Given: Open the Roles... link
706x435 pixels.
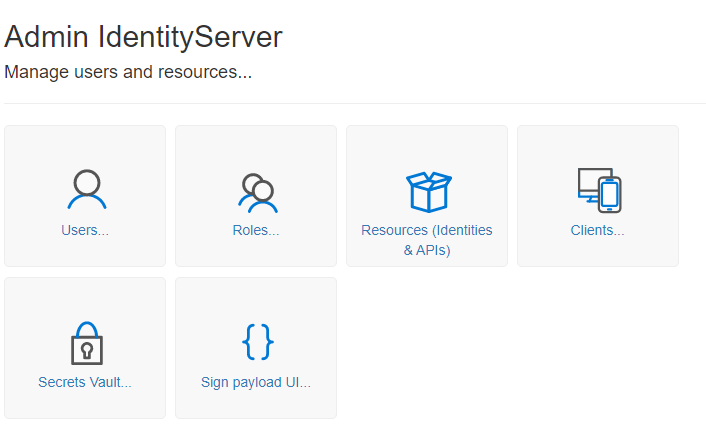Looking at the screenshot, I should coord(256,230).
